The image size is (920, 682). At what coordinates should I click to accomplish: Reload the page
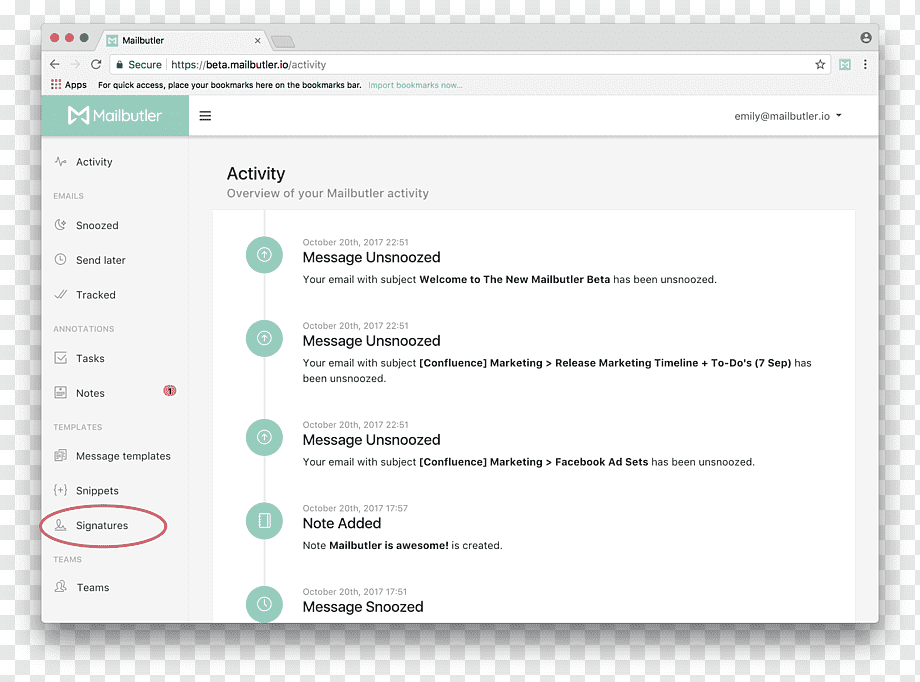pos(96,65)
